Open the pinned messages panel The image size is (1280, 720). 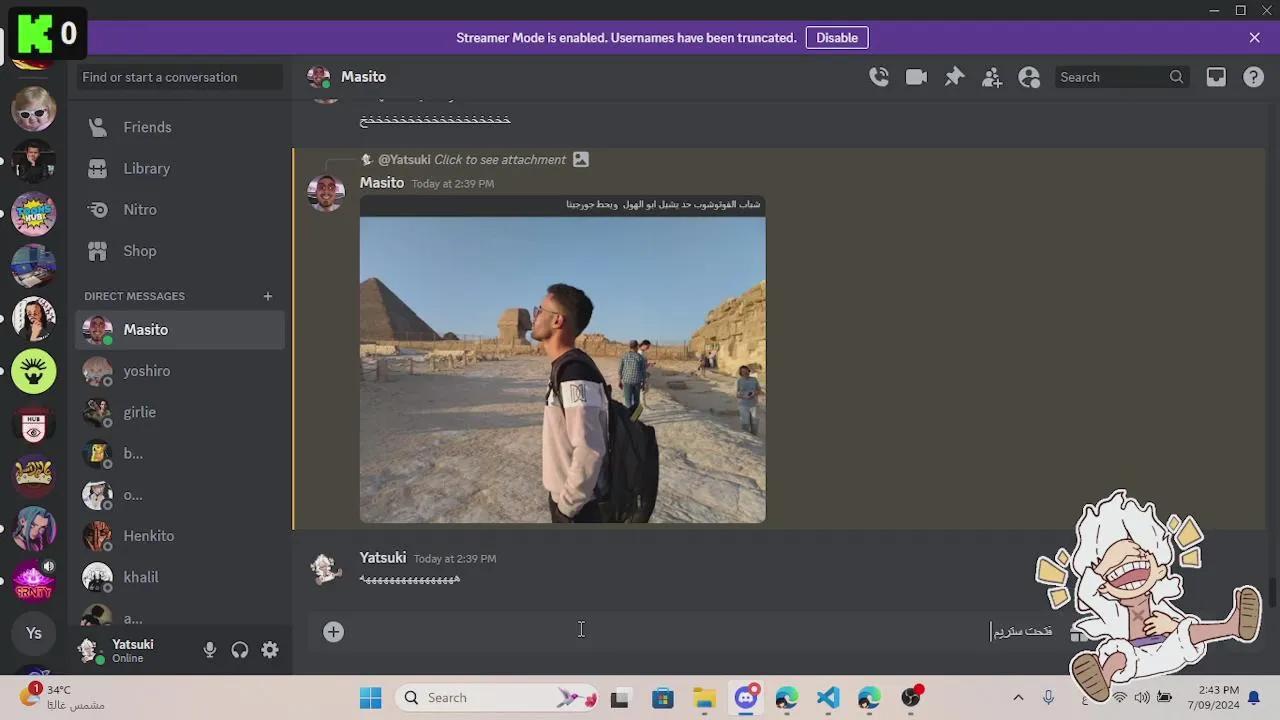click(x=954, y=77)
